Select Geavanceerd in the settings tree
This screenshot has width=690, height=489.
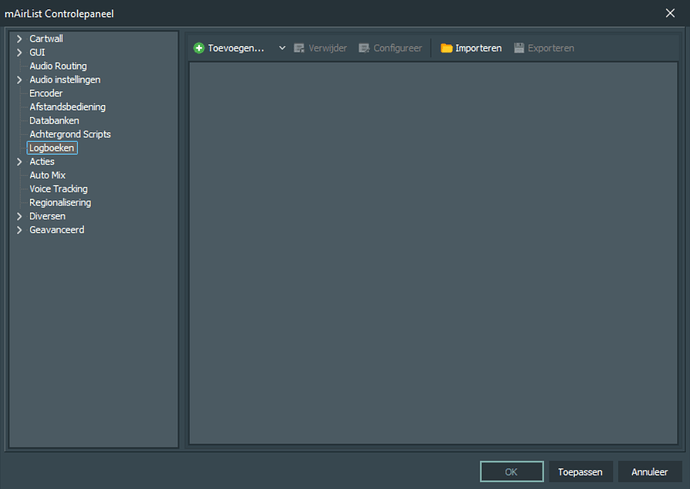[57, 230]
